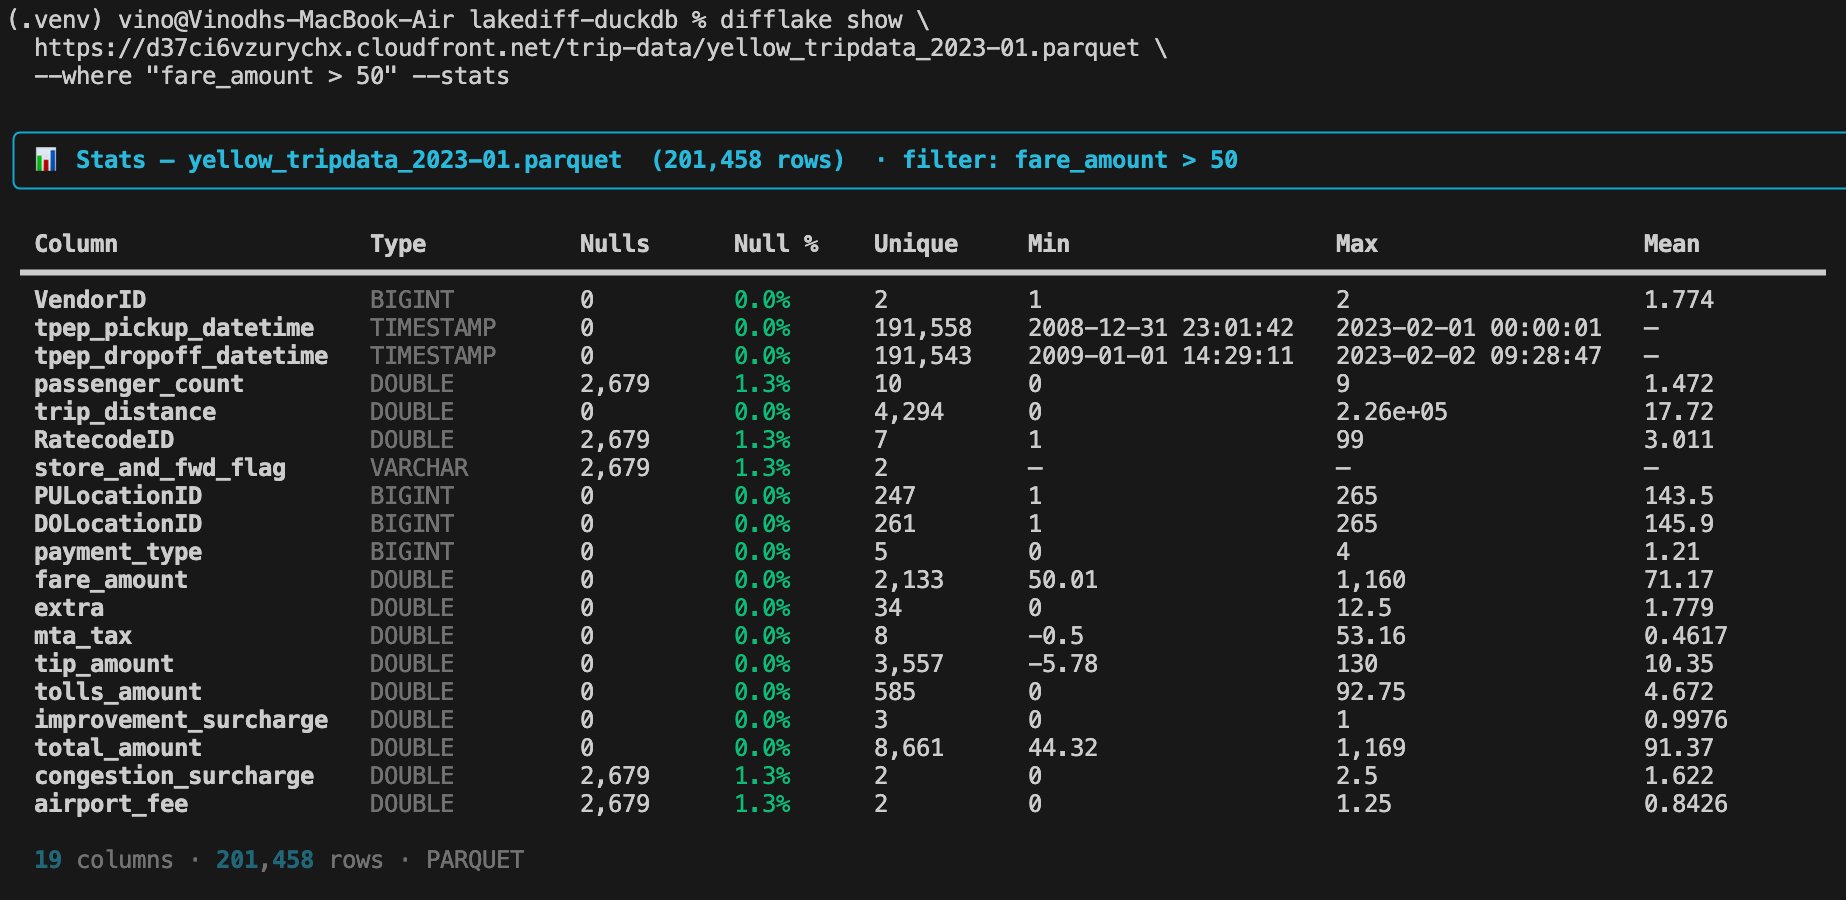The height and width of the screenshot is (900, 1846).
Task: Click the Null % column header
Action: point(776,244)
